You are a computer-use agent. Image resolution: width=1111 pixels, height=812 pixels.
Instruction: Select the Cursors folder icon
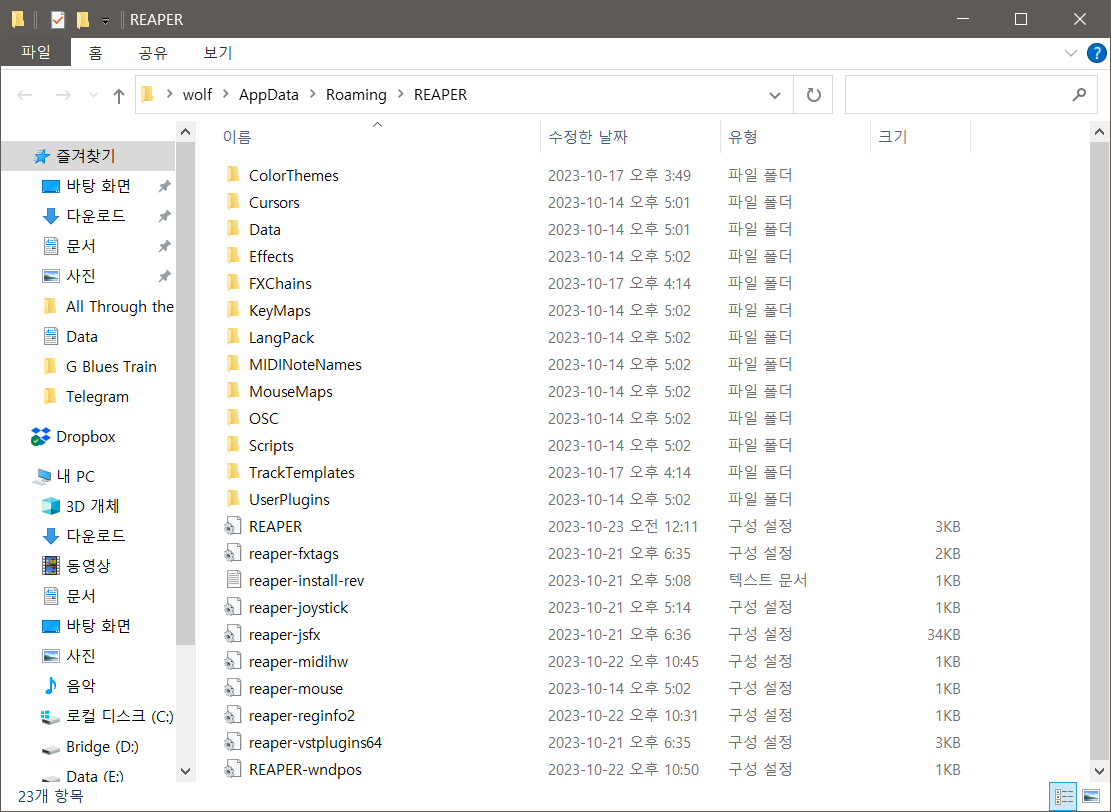(233, 202)
